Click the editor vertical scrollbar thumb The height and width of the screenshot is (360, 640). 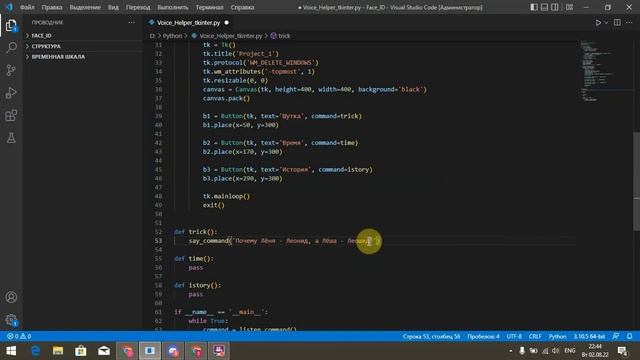click(636, 182)
